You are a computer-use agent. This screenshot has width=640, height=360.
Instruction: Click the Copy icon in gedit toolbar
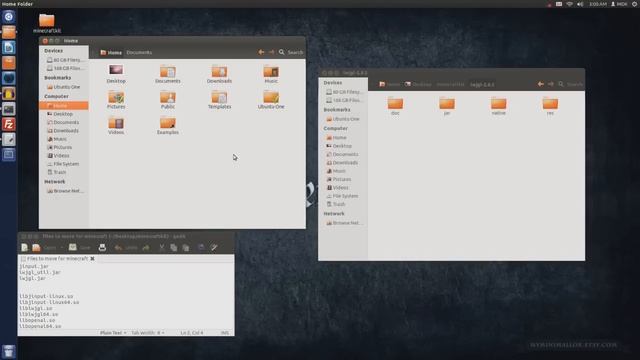[x=173, y=248]
